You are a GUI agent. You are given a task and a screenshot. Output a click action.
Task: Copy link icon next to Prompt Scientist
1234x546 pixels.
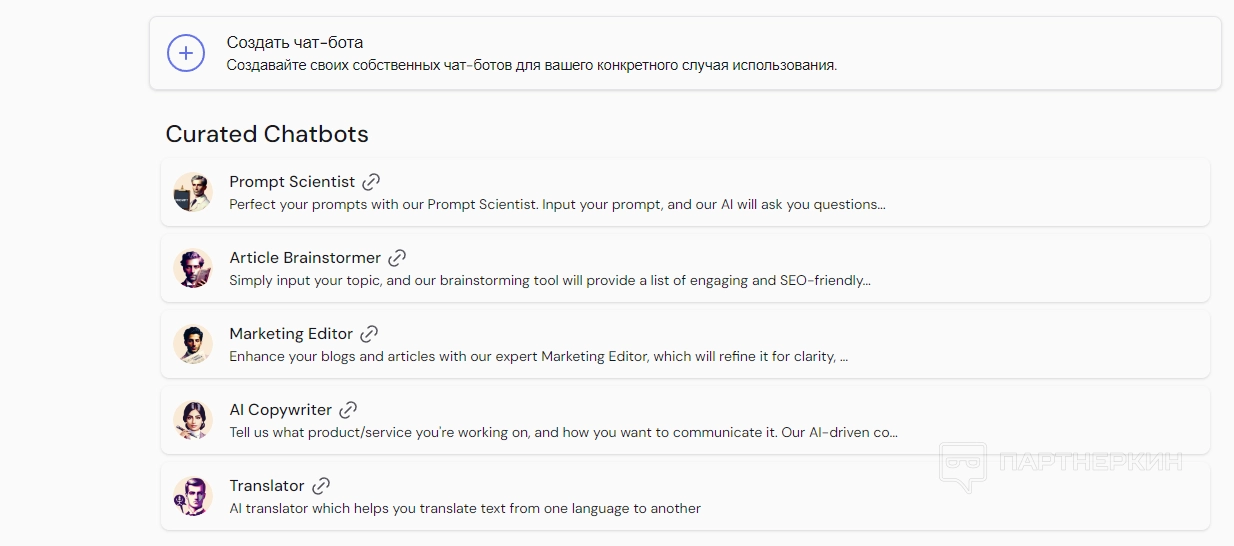pos(371,182)
